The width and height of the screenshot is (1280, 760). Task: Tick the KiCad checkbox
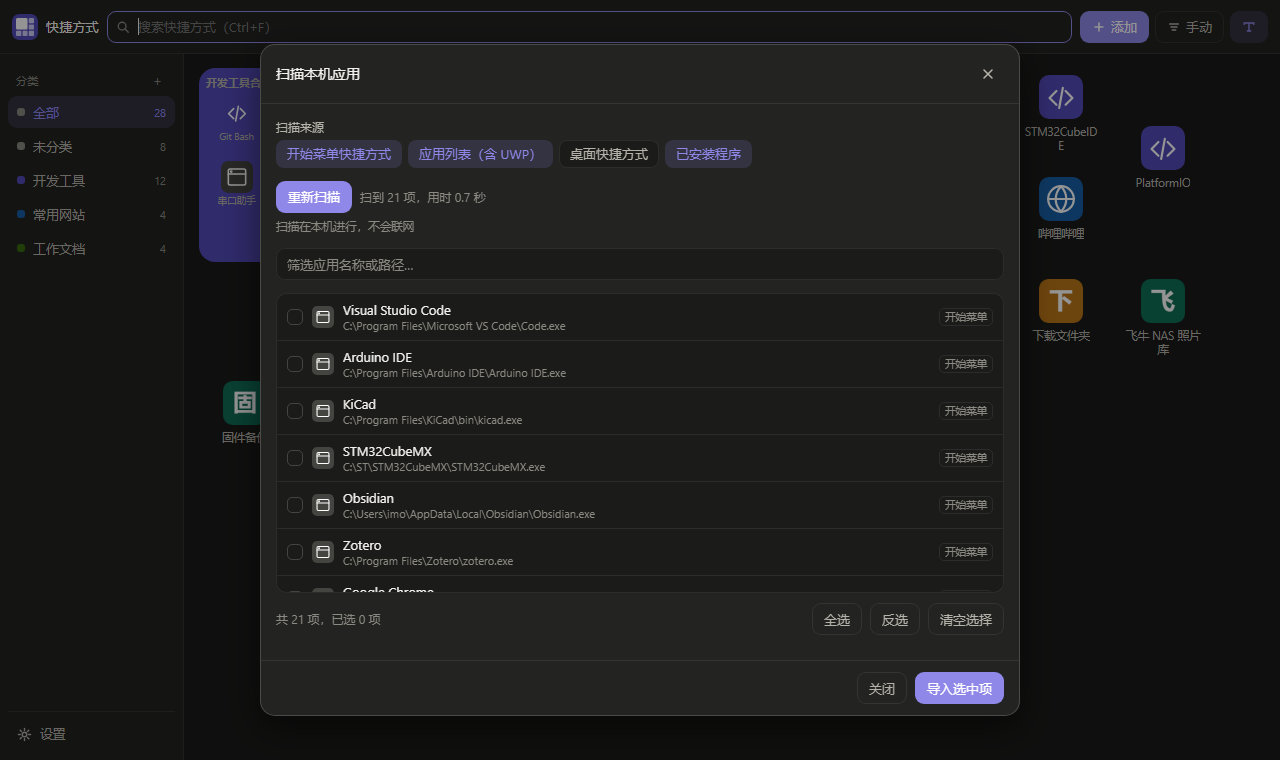(x=295, y=411)
